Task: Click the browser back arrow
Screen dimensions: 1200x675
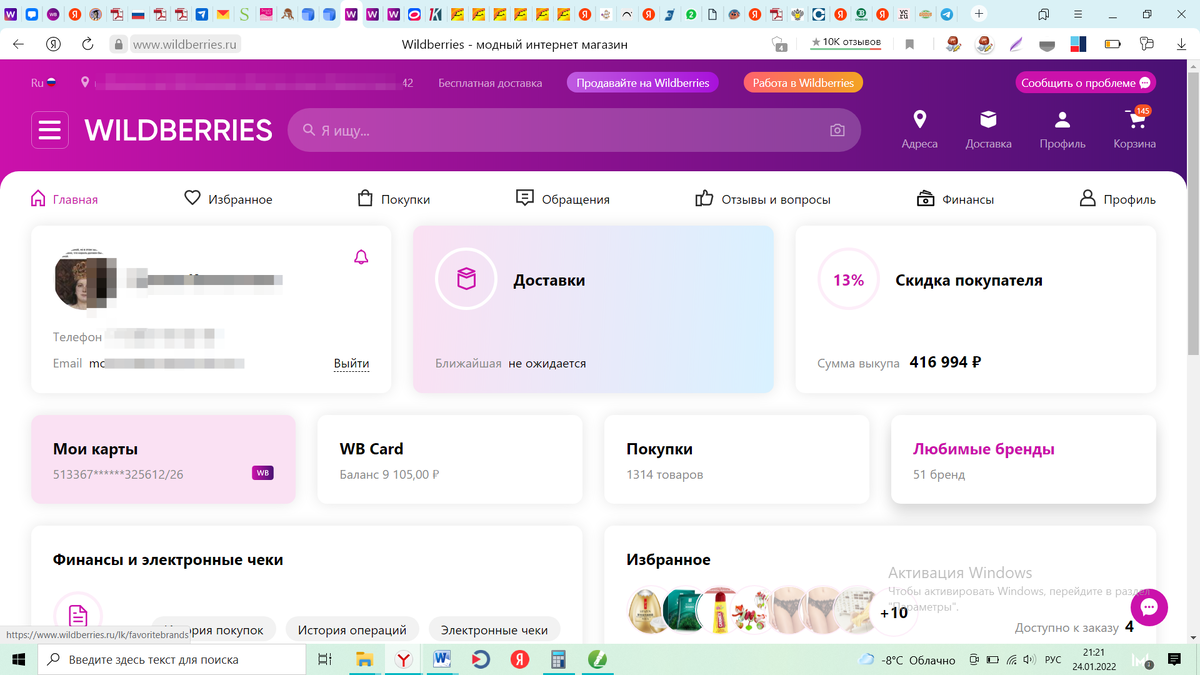Action: tap(18, 44)
